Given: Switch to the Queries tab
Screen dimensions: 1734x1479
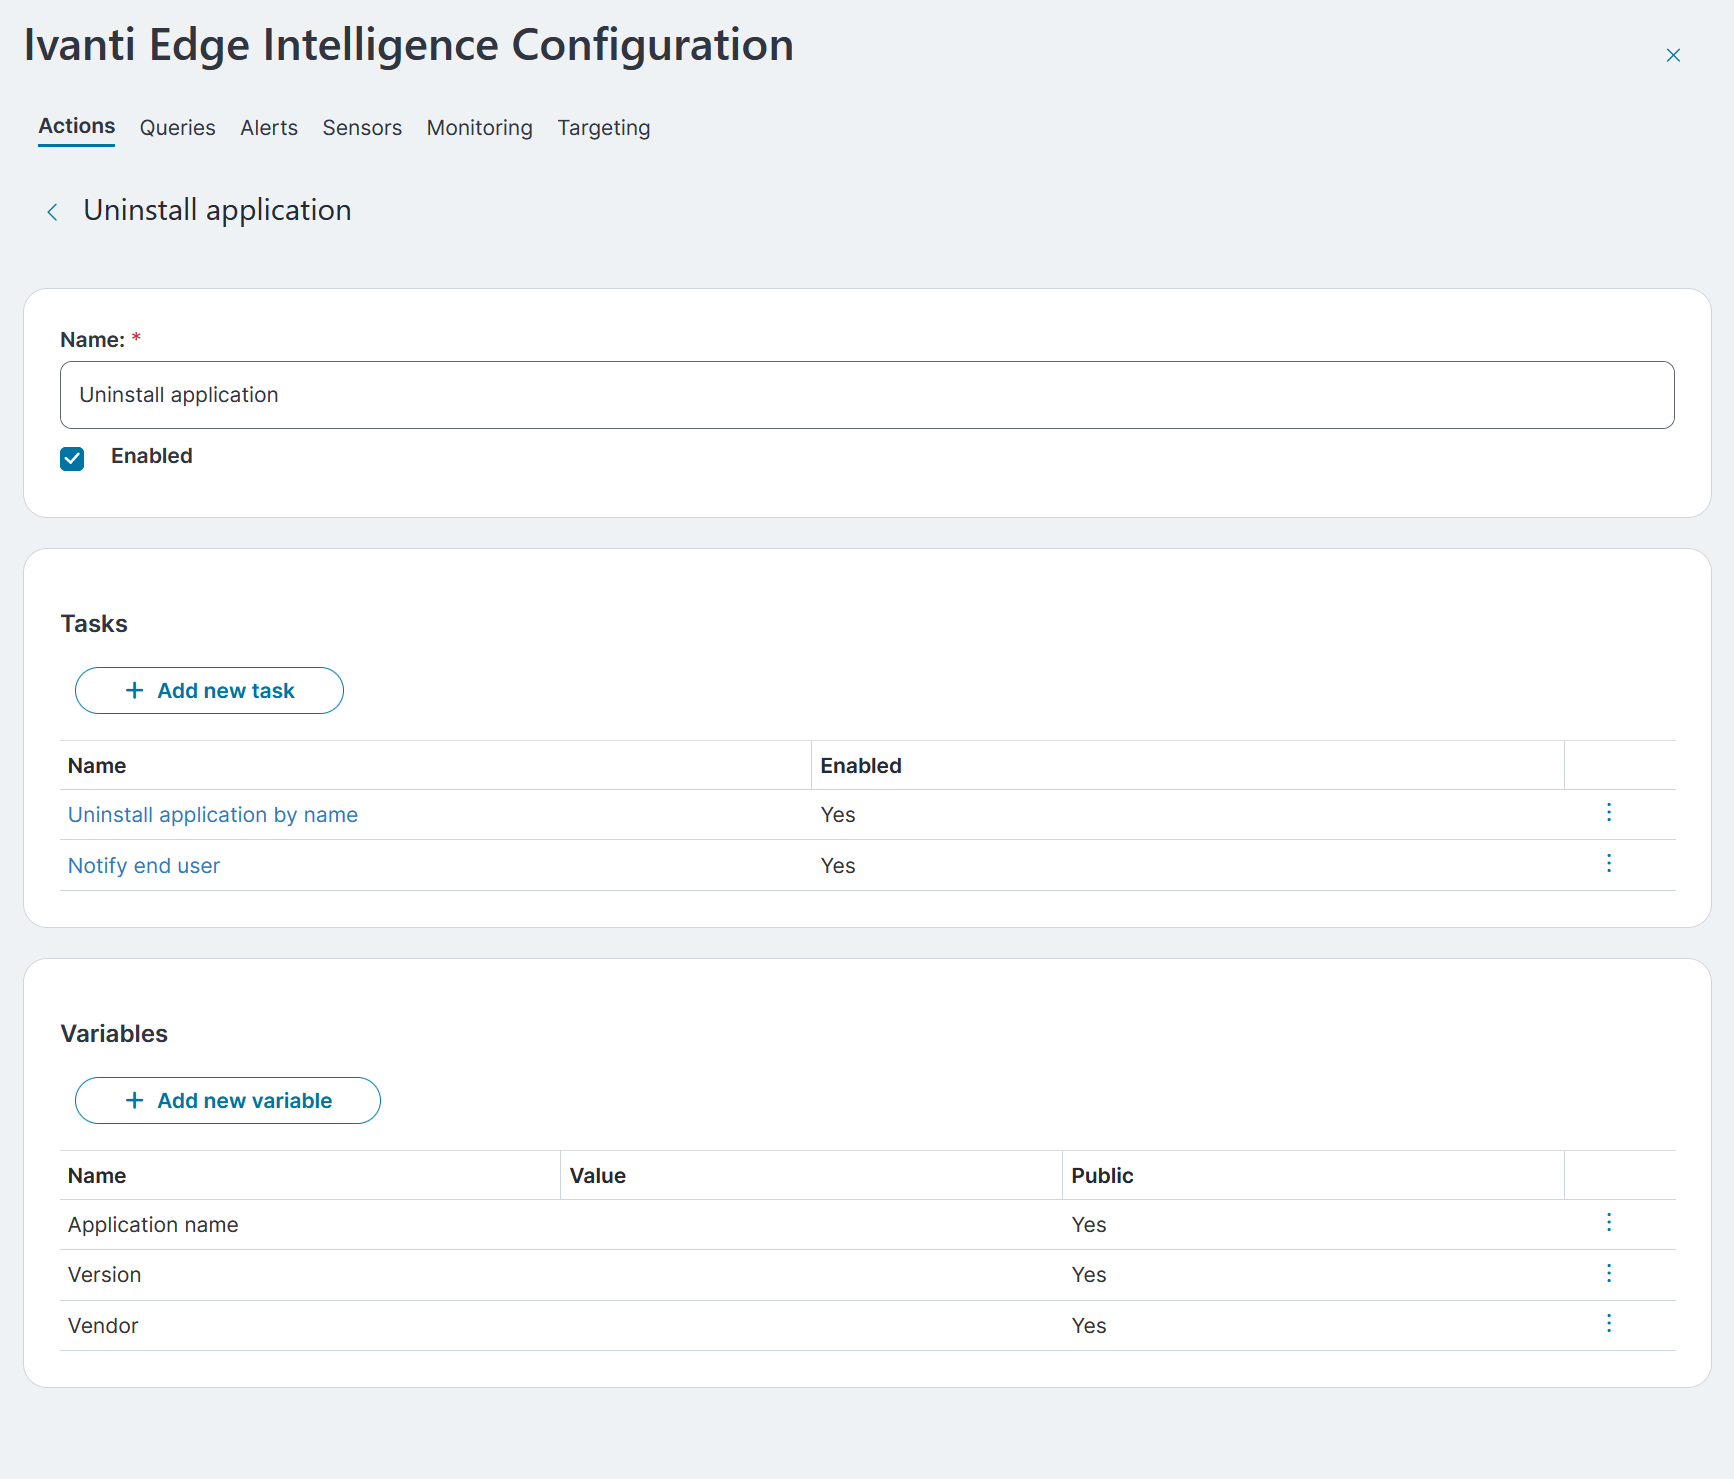Looking at the screenshot, I should tap(177, 128).
